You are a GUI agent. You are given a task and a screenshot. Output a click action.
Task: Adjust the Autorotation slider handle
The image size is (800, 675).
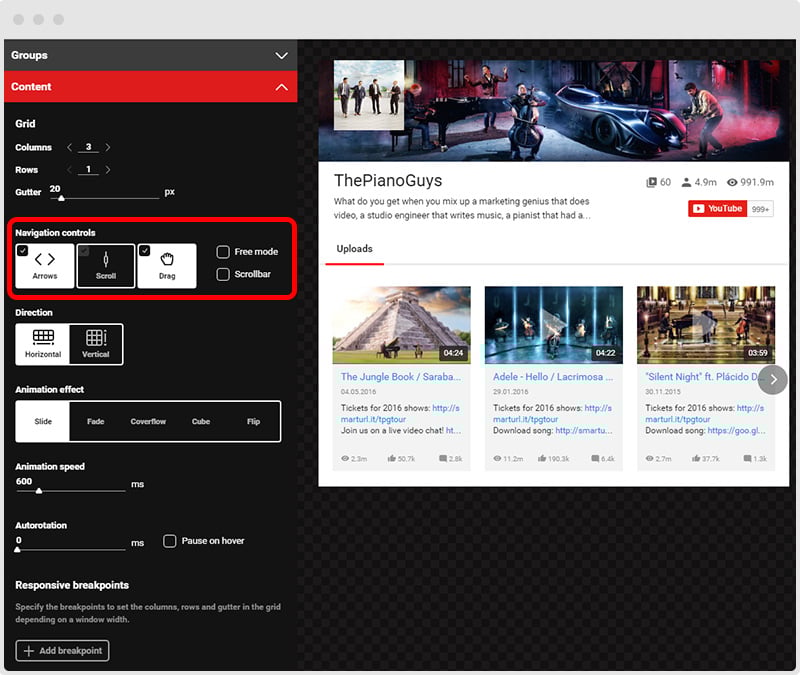tap(17, 549)
